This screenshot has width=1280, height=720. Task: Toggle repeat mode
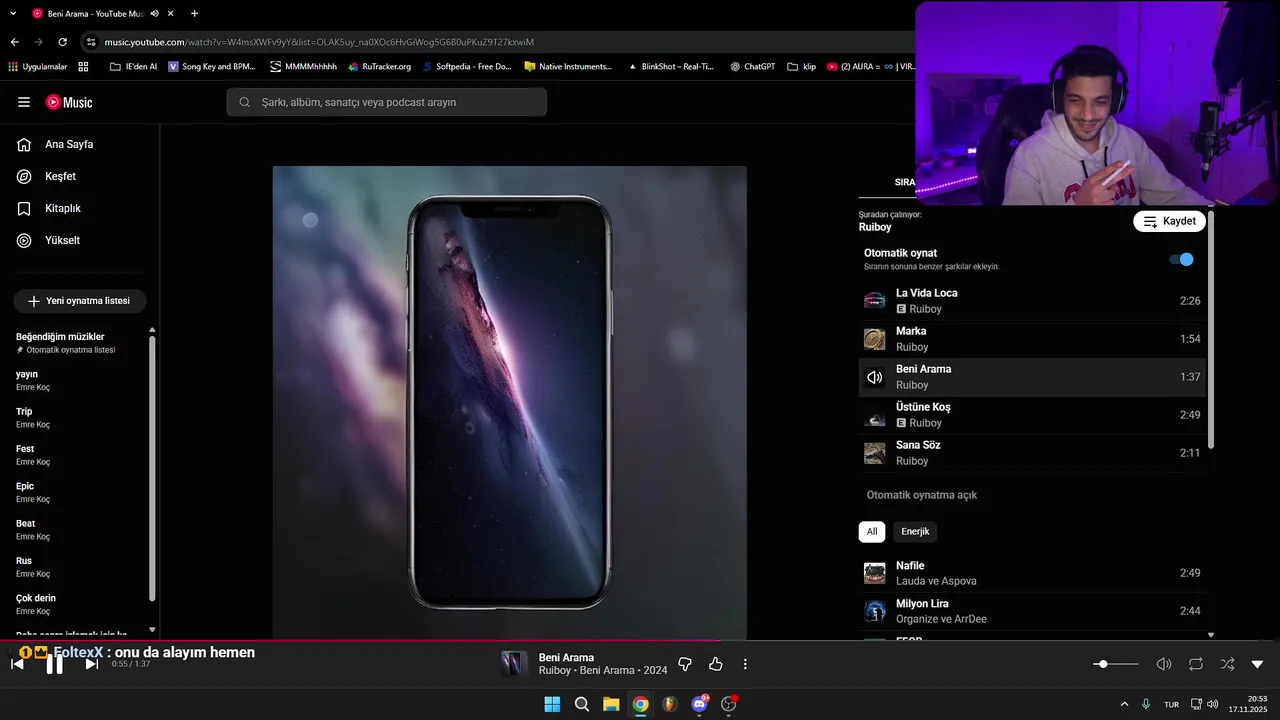pyautogui.click(x=1196, y=664)
